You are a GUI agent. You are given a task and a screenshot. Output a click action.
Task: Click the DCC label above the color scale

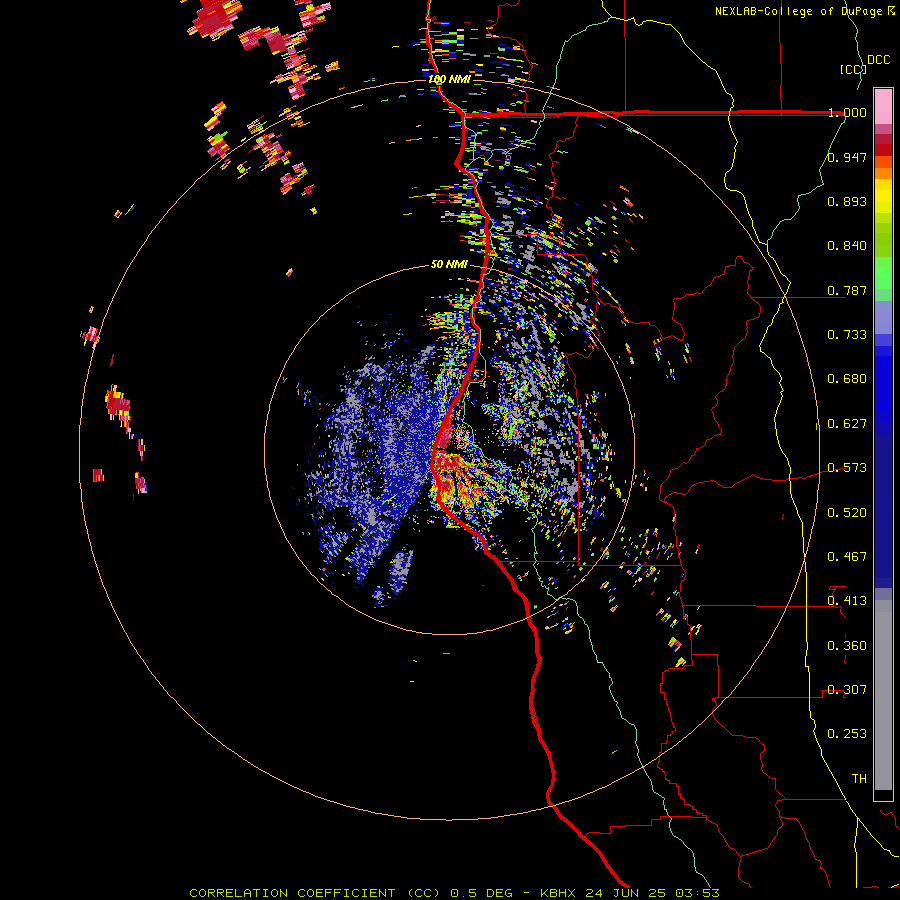click(878, 60)
